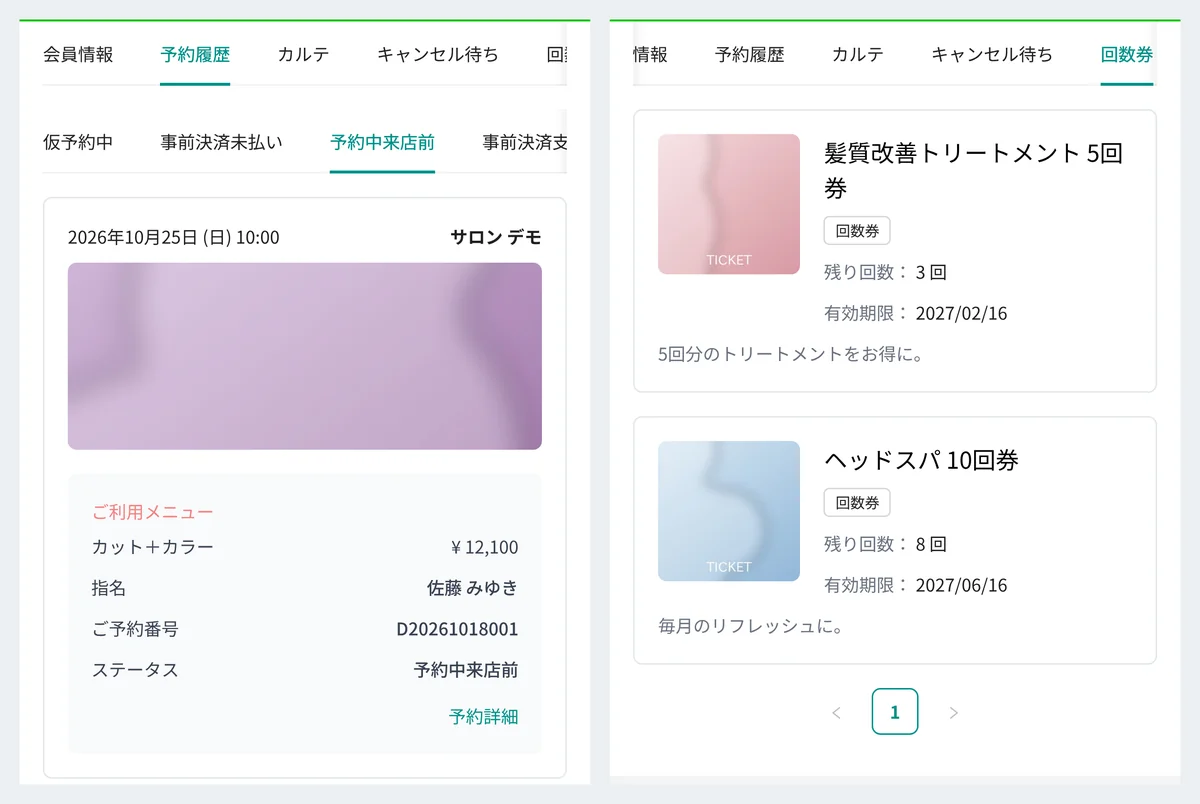Click the 残り回数 3 回 text

pos(885,272)
